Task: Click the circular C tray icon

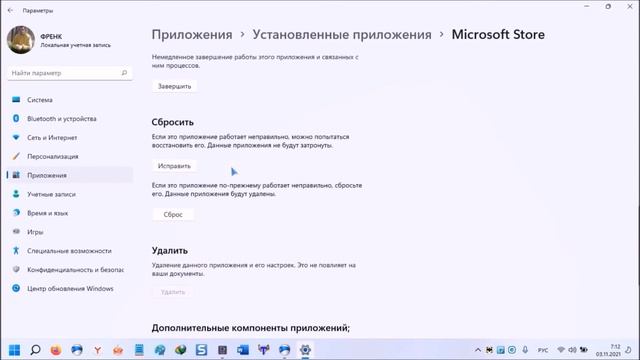Action: (512, 350)
